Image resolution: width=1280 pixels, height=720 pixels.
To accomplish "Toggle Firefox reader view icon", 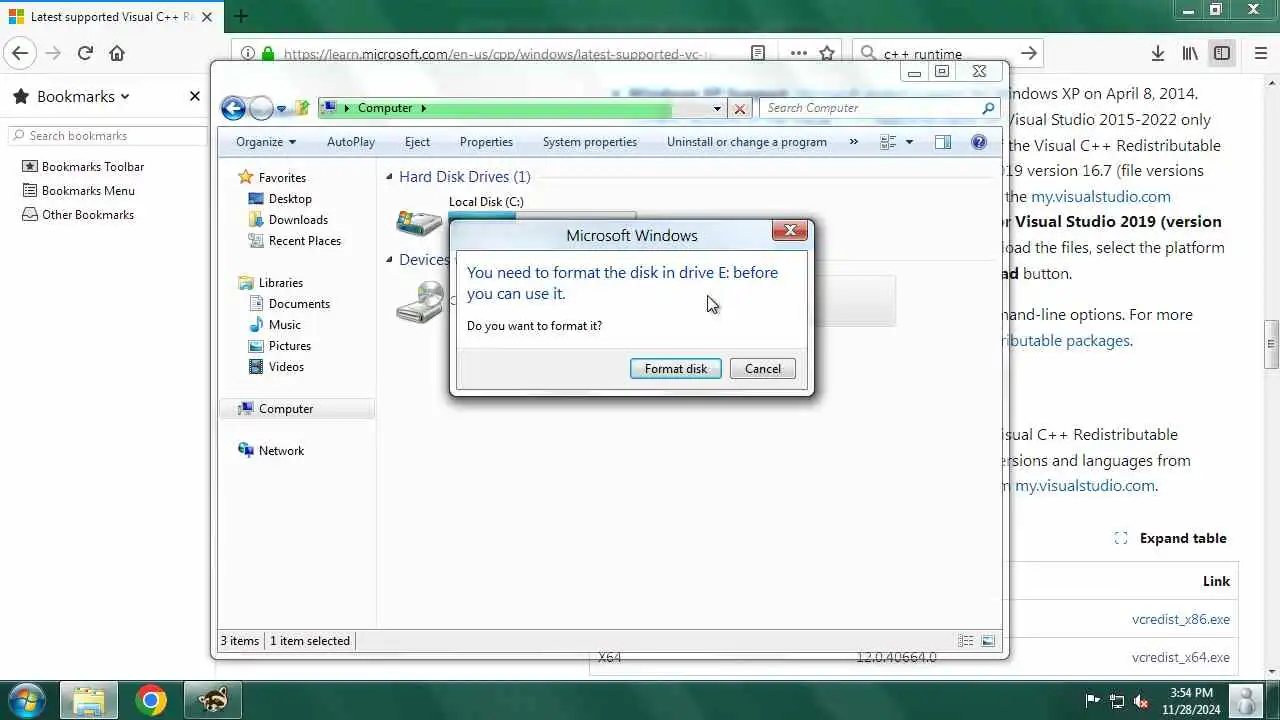I will [x=758, y=53].
